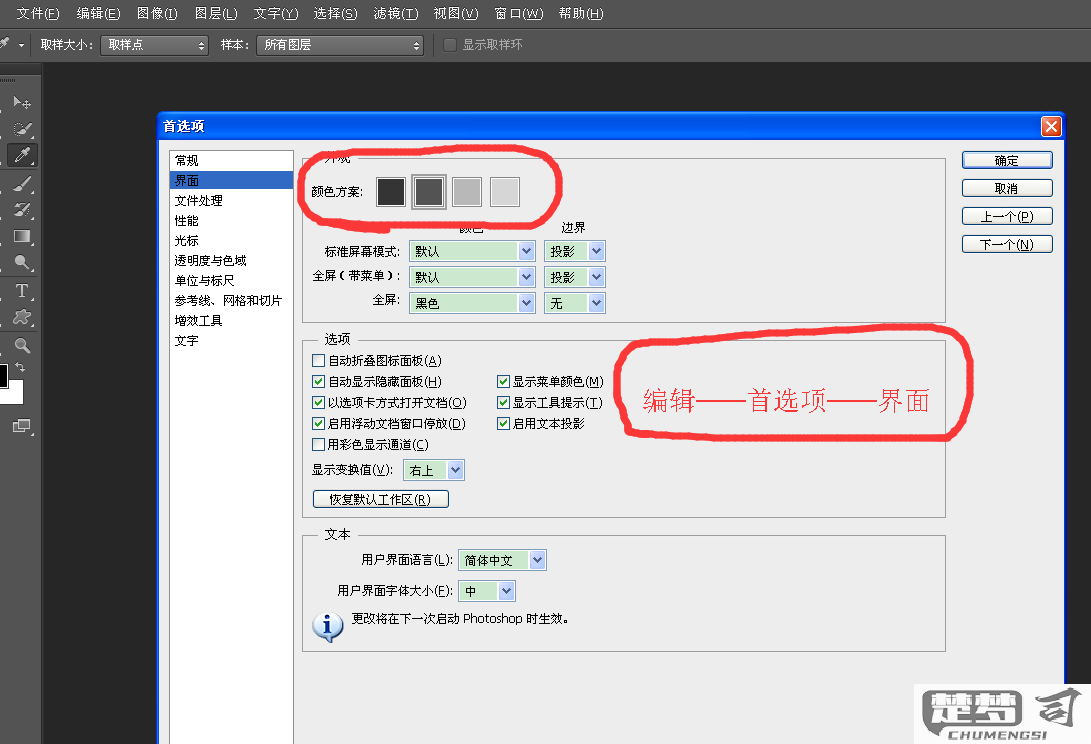This screenshot has height=744, width=1091.
Task: Open 样本 dropdown showing 所有图层
Action: click(340, 45)
